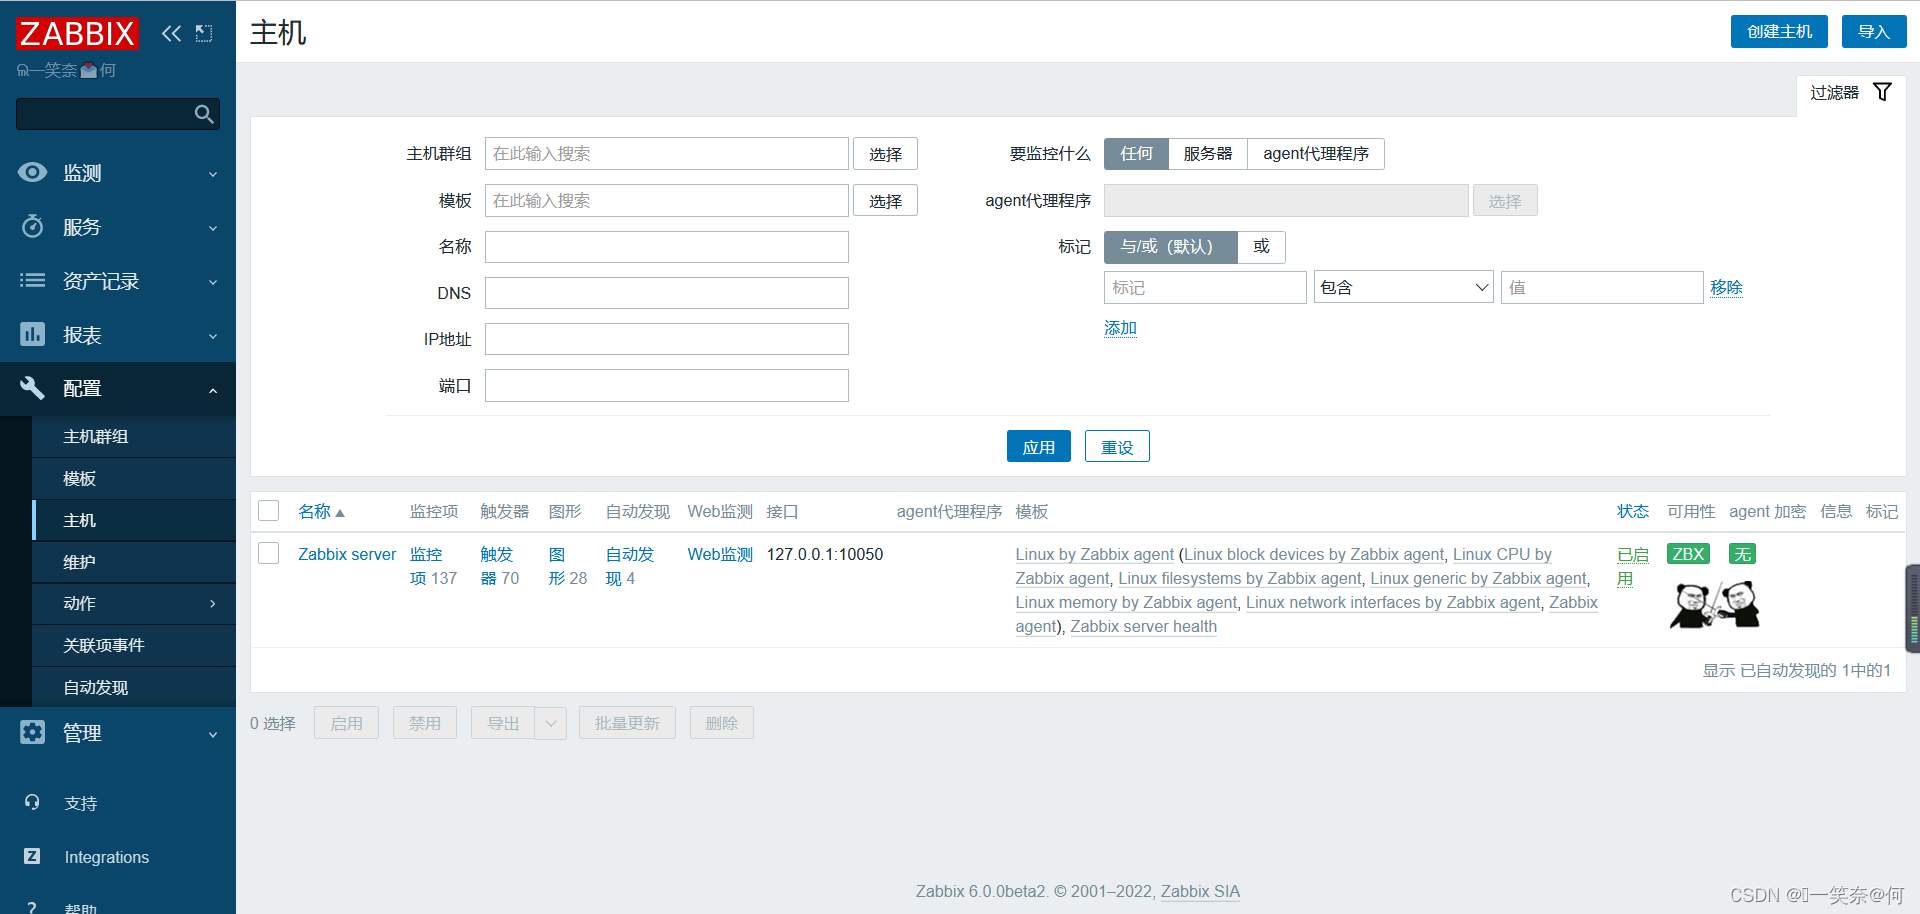Focus the DNS input field

coord(667,293)
